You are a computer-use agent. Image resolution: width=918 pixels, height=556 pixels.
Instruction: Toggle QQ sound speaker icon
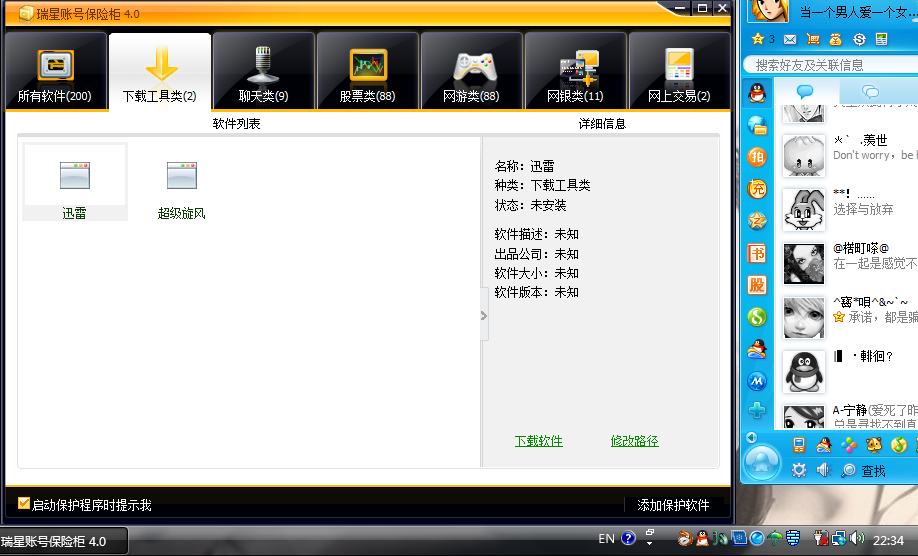coord(824,470)
